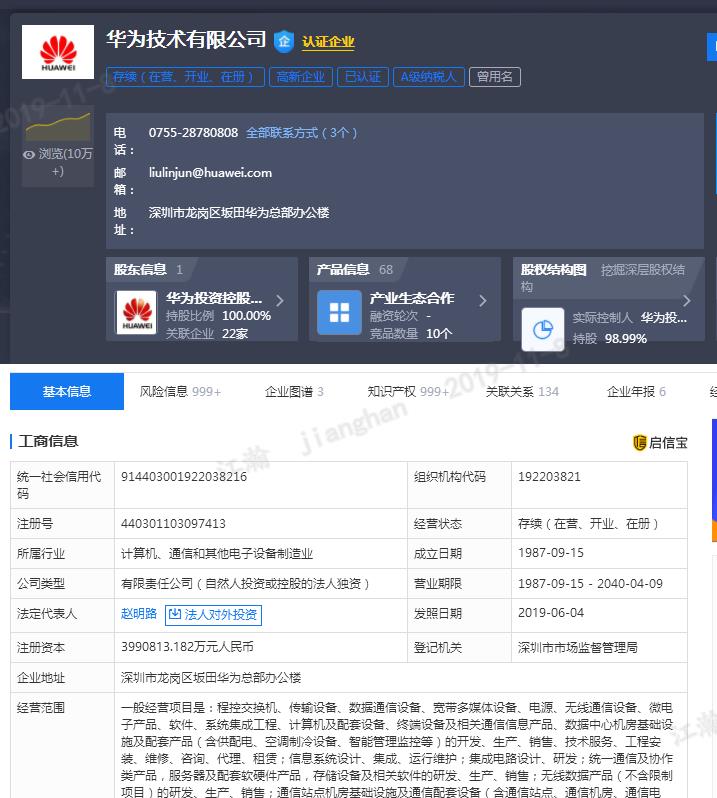The width and height of the screenshot is (717, 798).
Task: Click the 法人对外投资 button
Action: click(x=213, y=614)
